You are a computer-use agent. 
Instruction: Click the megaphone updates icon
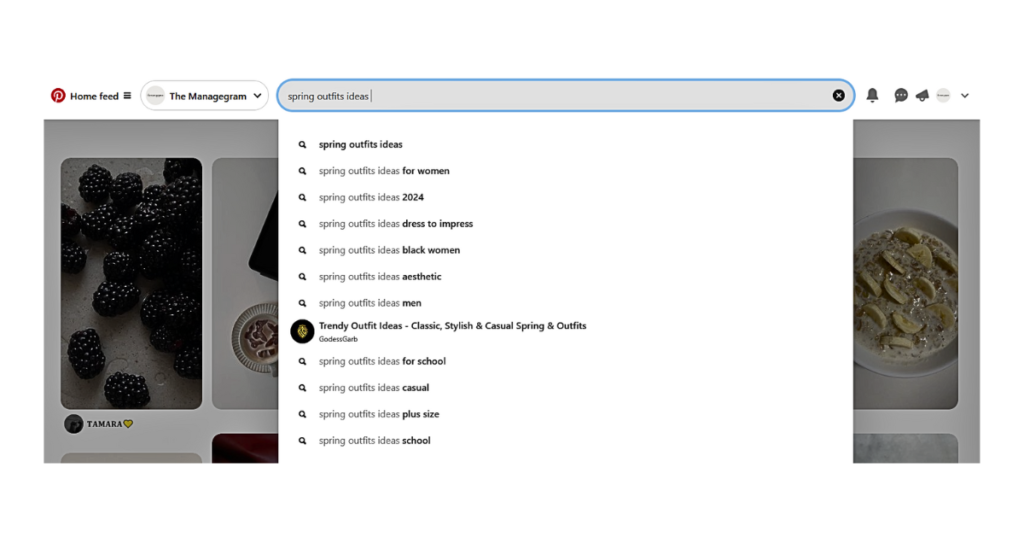(x=922, y=96)
